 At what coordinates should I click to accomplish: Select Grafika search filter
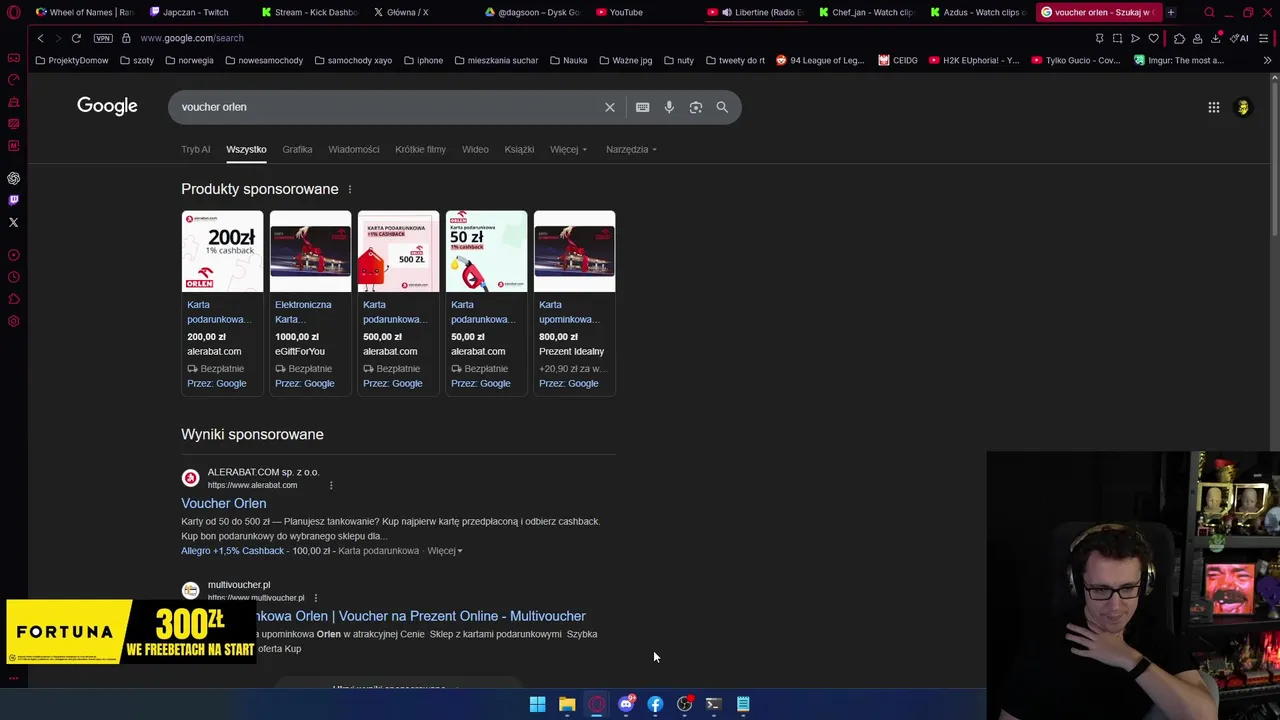pos(297,149)
